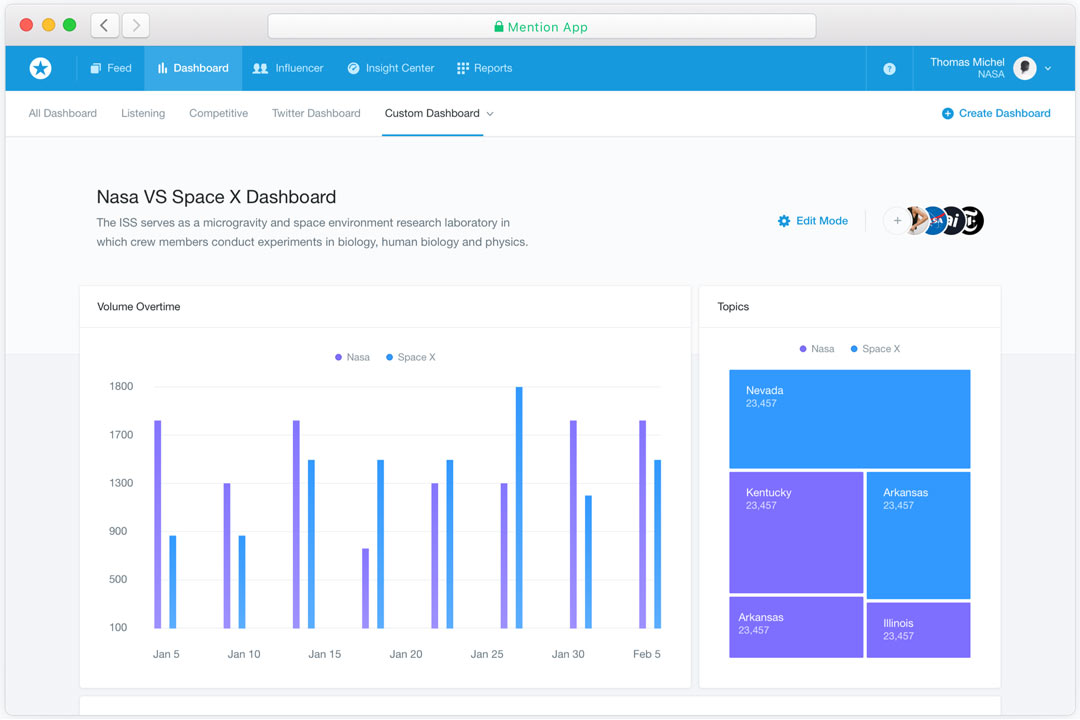This screenshot has height=720, width=1080.
Task: Click the Create Dashboard link
Action: [x=996, y=113]
